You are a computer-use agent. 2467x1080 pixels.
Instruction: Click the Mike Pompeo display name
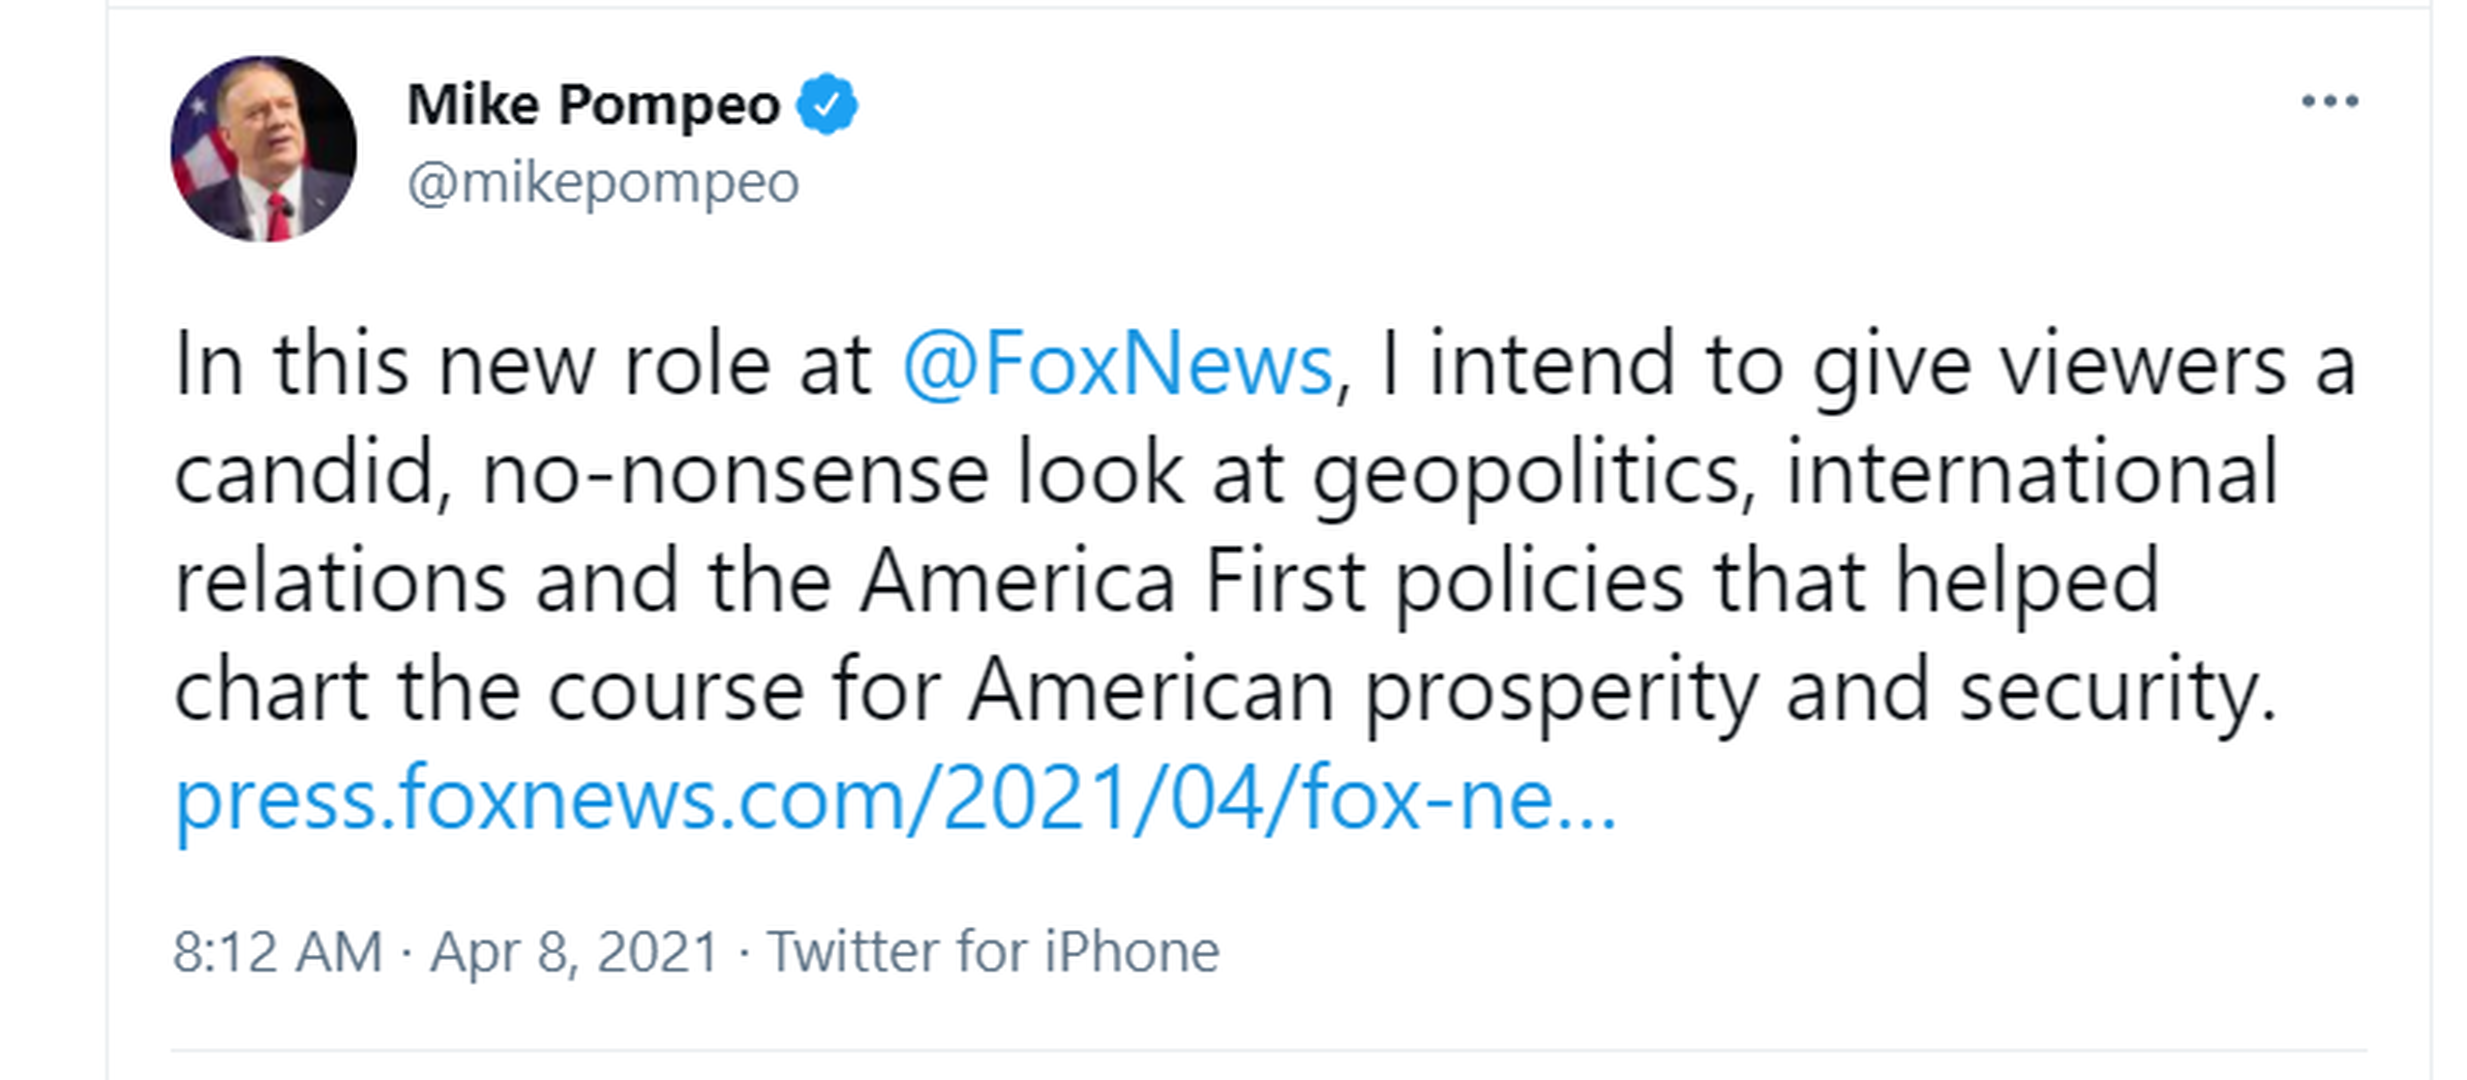point(593,104)
